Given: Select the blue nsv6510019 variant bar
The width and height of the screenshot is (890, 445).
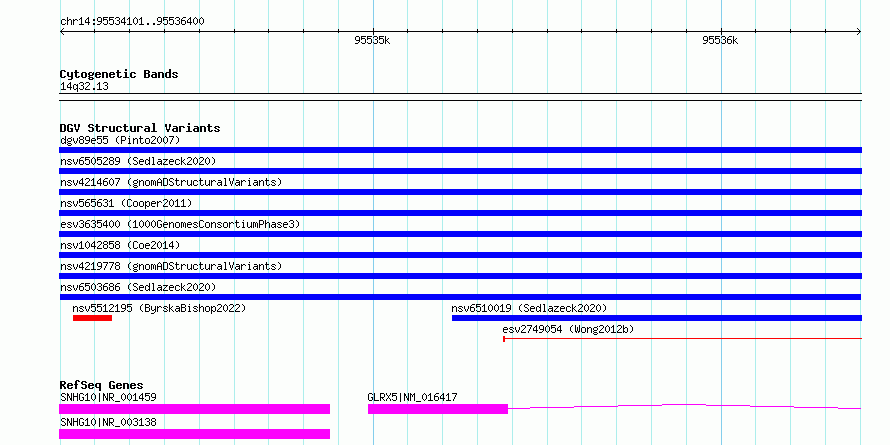Looking at the screenshot, I should [x=657, y=318].
